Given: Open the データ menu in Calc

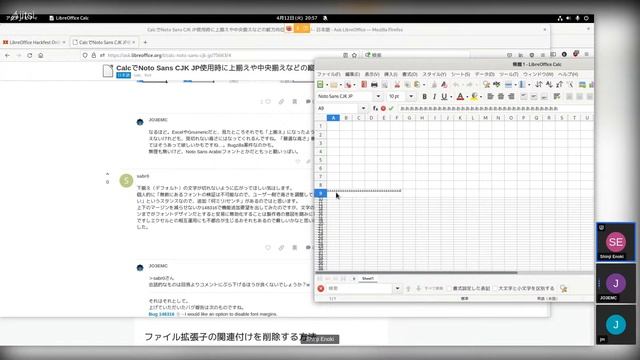Looking at the screenshot, I should [484, 74].
